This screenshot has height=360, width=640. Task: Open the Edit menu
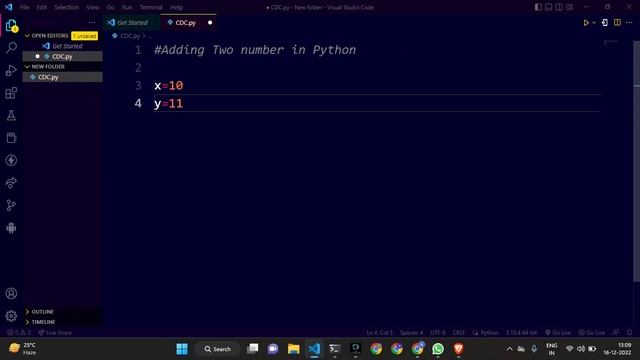point(42,7)
